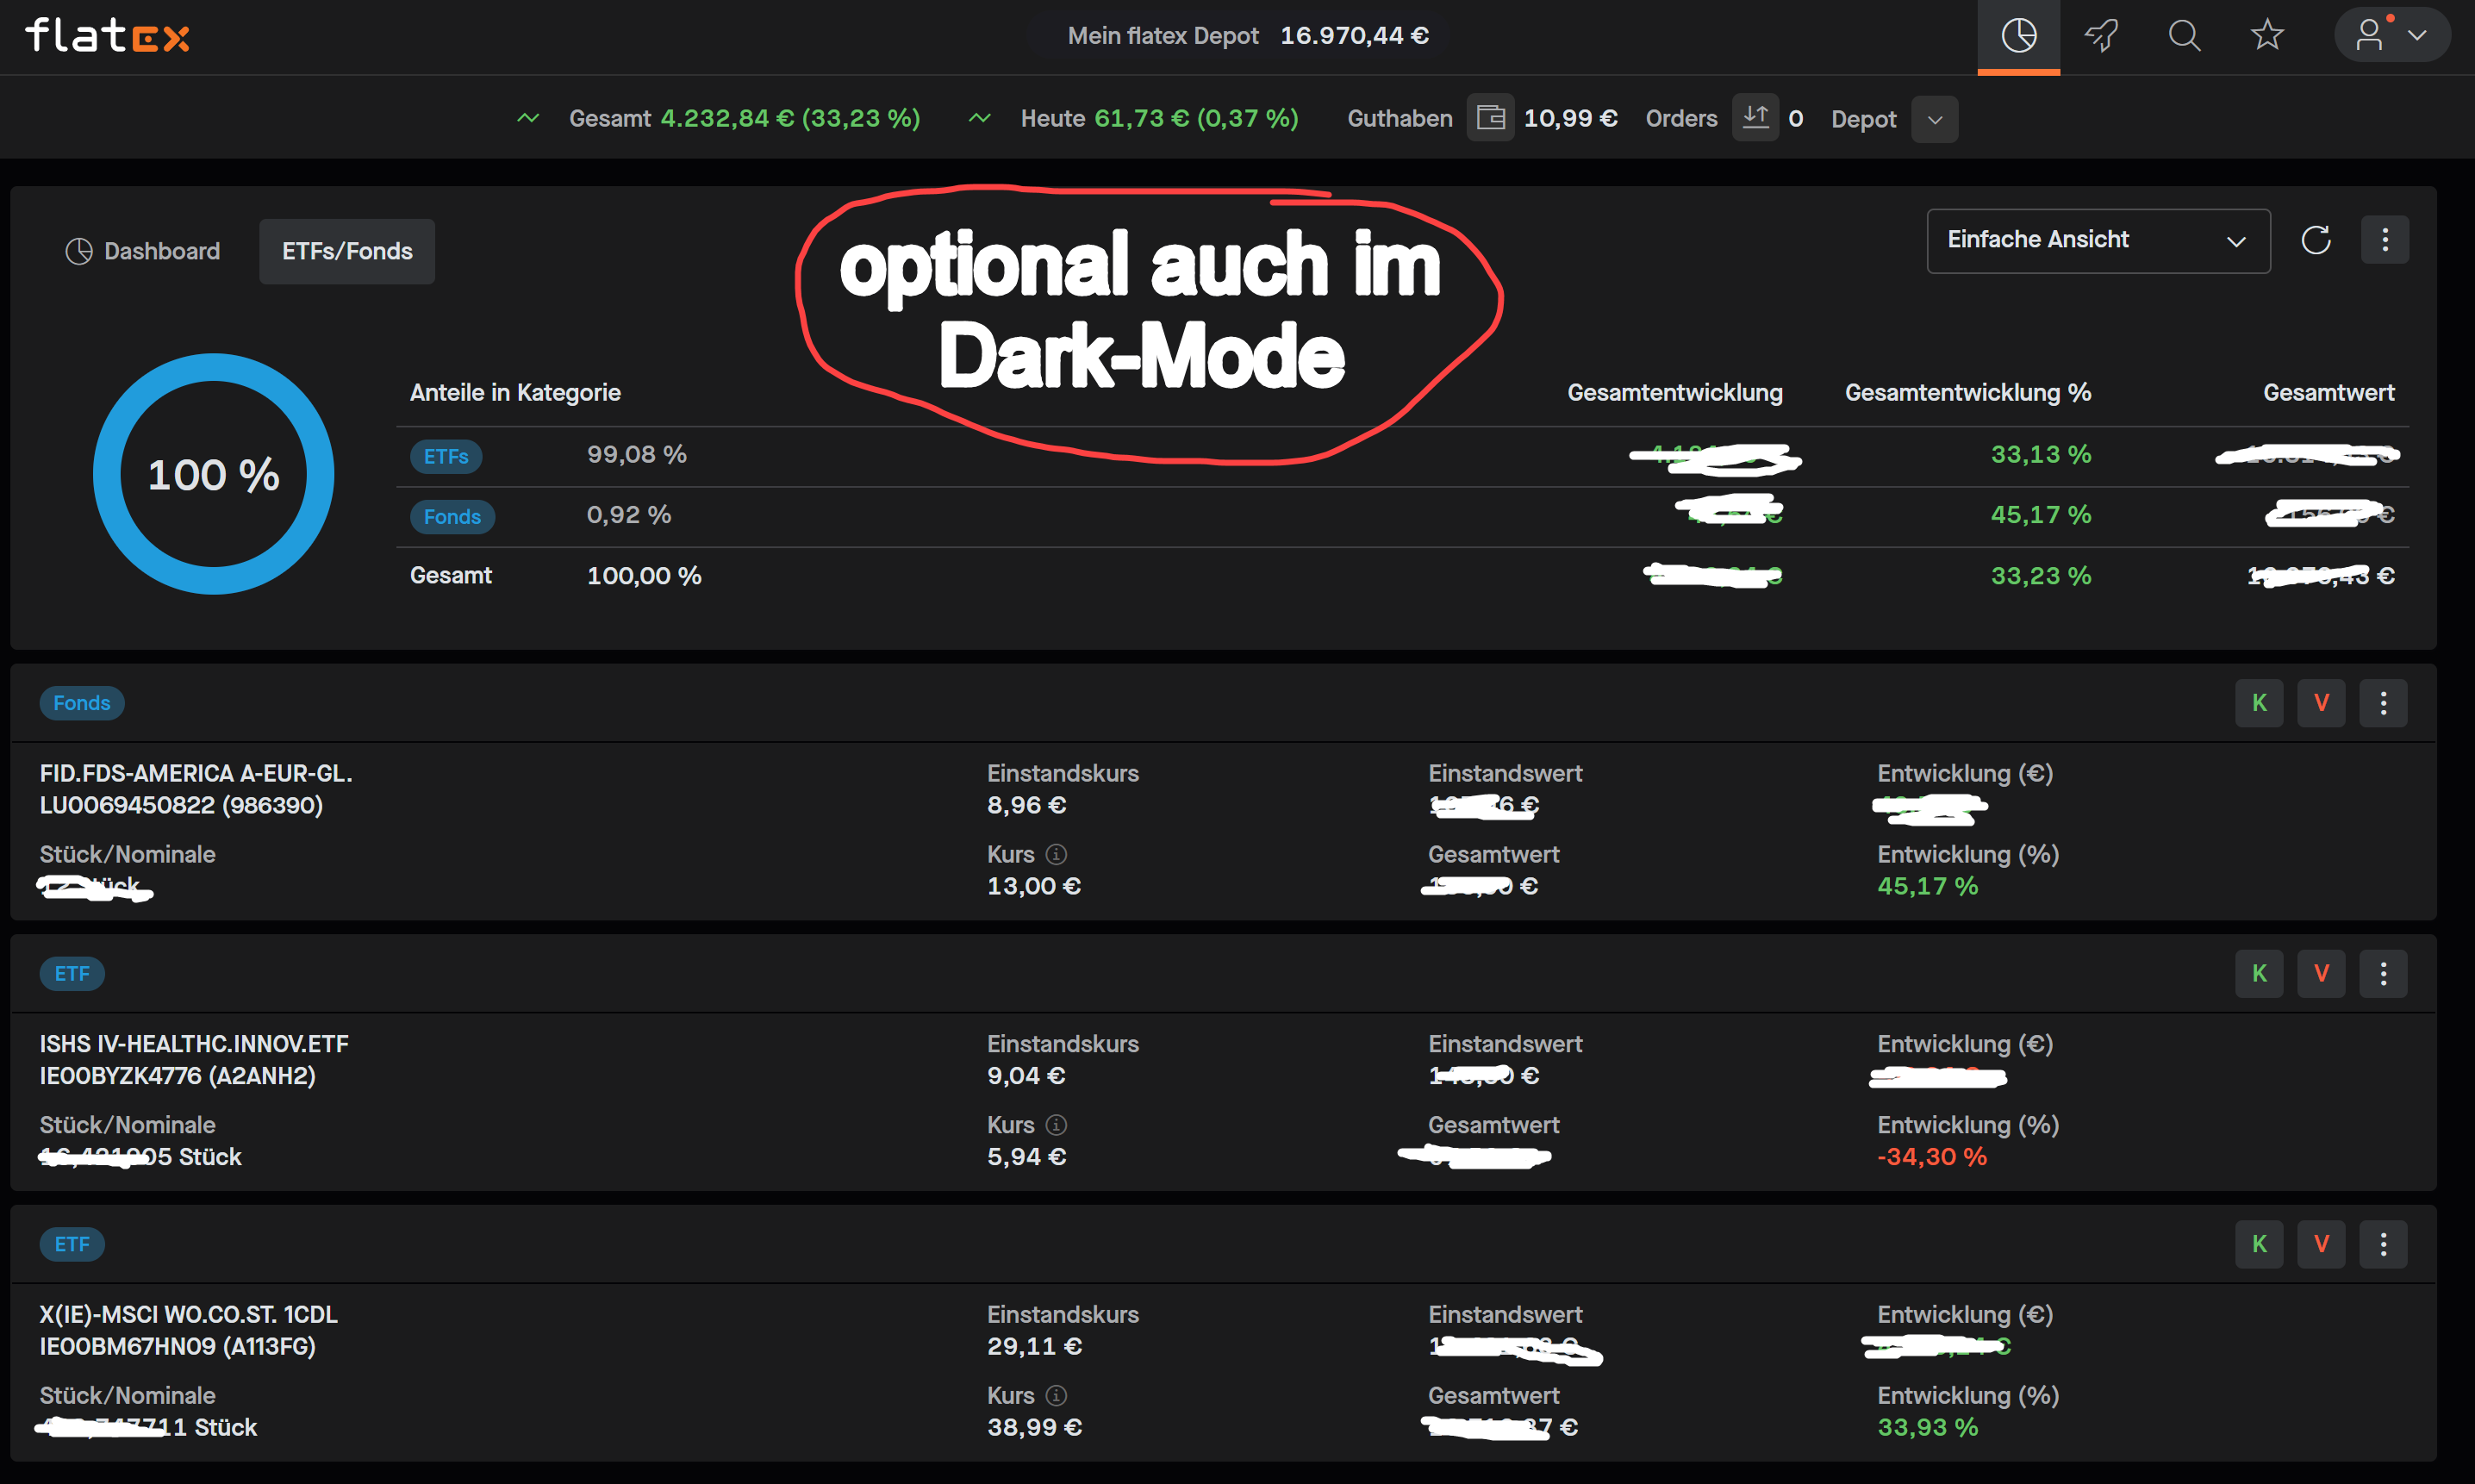Open three-dot menu for FID.FDS-AMERICA
This screenshot has height=1484, width=2475.
point(2383,703)
